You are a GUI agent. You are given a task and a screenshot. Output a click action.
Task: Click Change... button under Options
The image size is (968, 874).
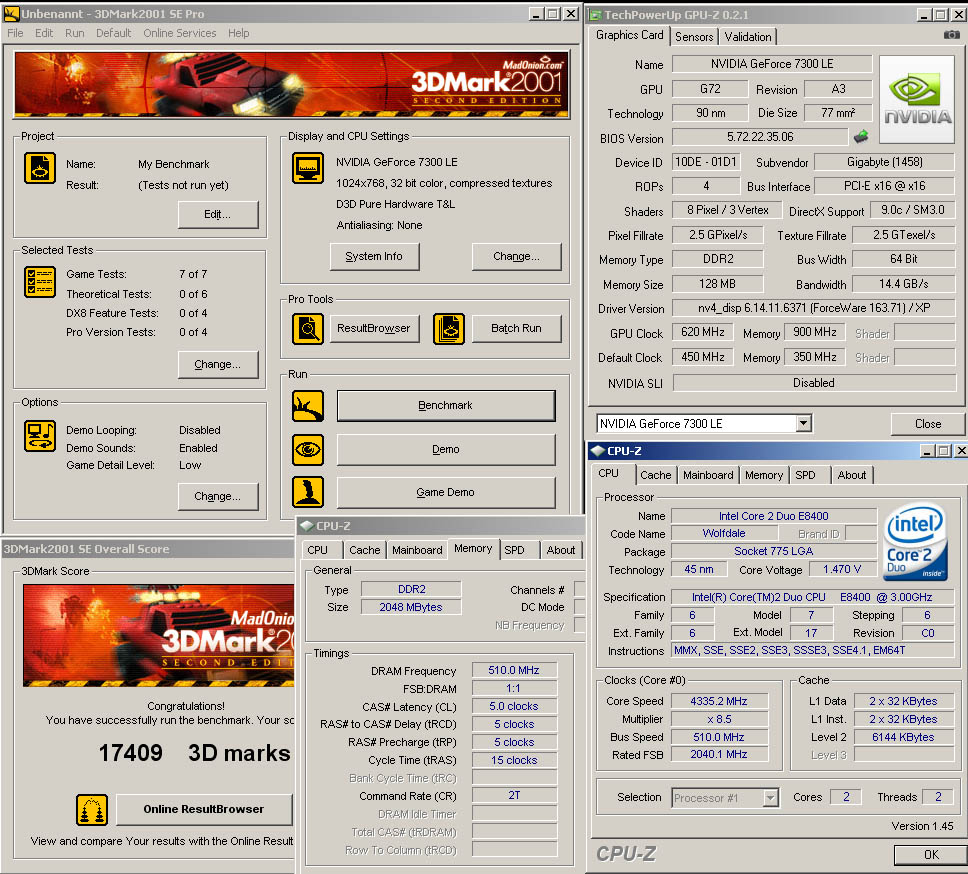point(218,496)
